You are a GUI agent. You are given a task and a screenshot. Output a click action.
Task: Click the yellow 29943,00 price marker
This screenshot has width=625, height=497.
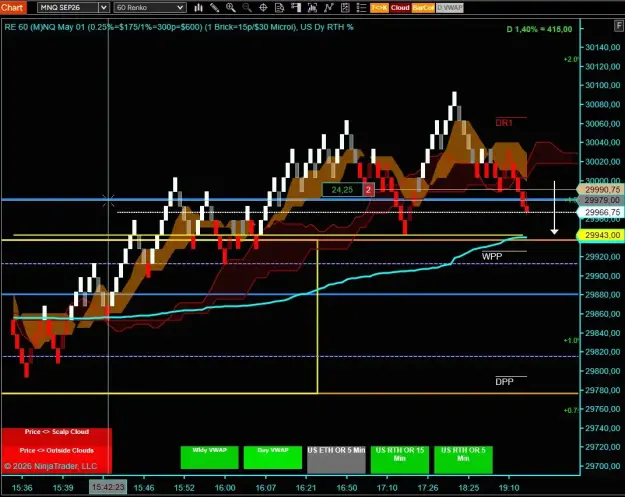tap(602, 235)
